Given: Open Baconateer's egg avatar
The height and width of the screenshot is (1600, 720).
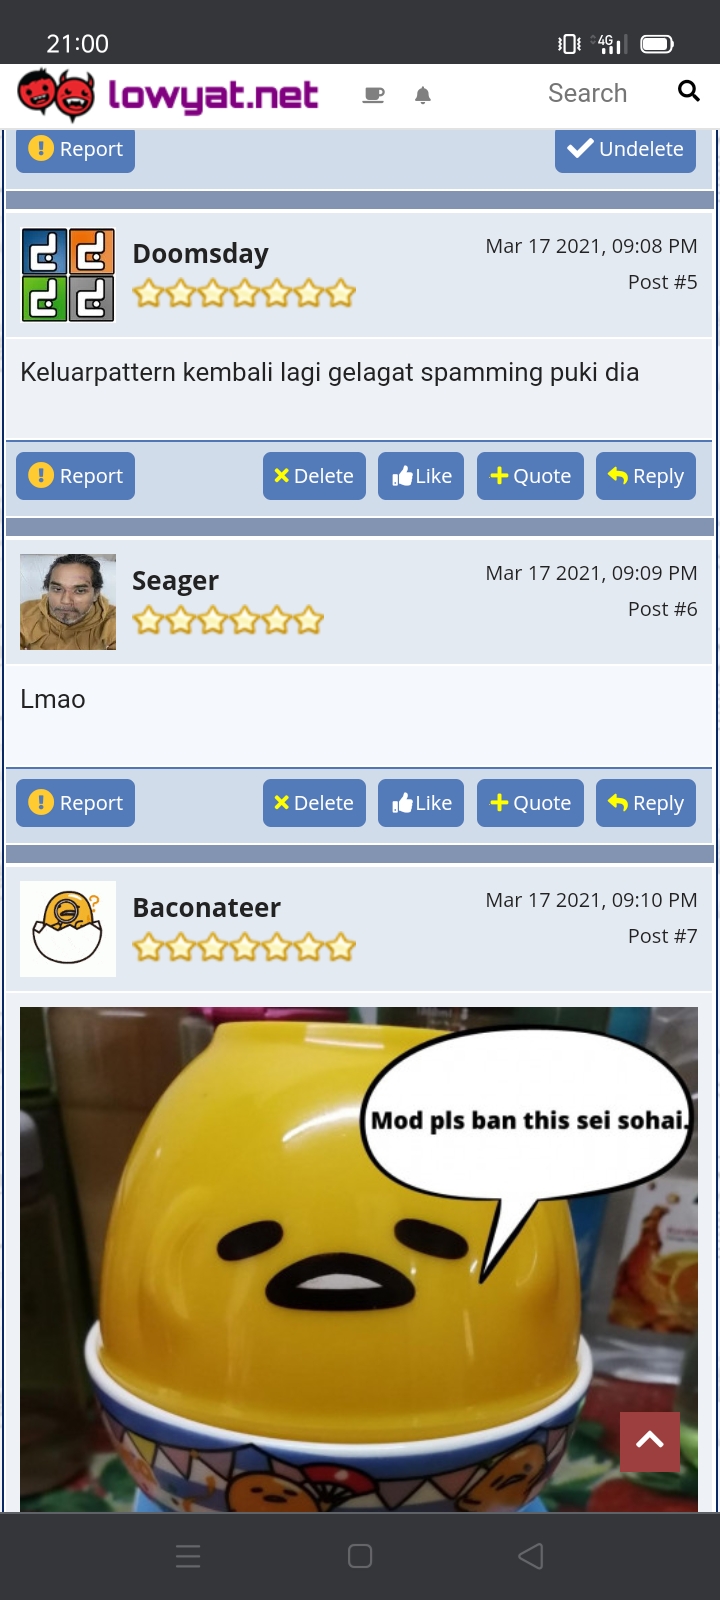Looking at the screenshot, I should (68, 929).
